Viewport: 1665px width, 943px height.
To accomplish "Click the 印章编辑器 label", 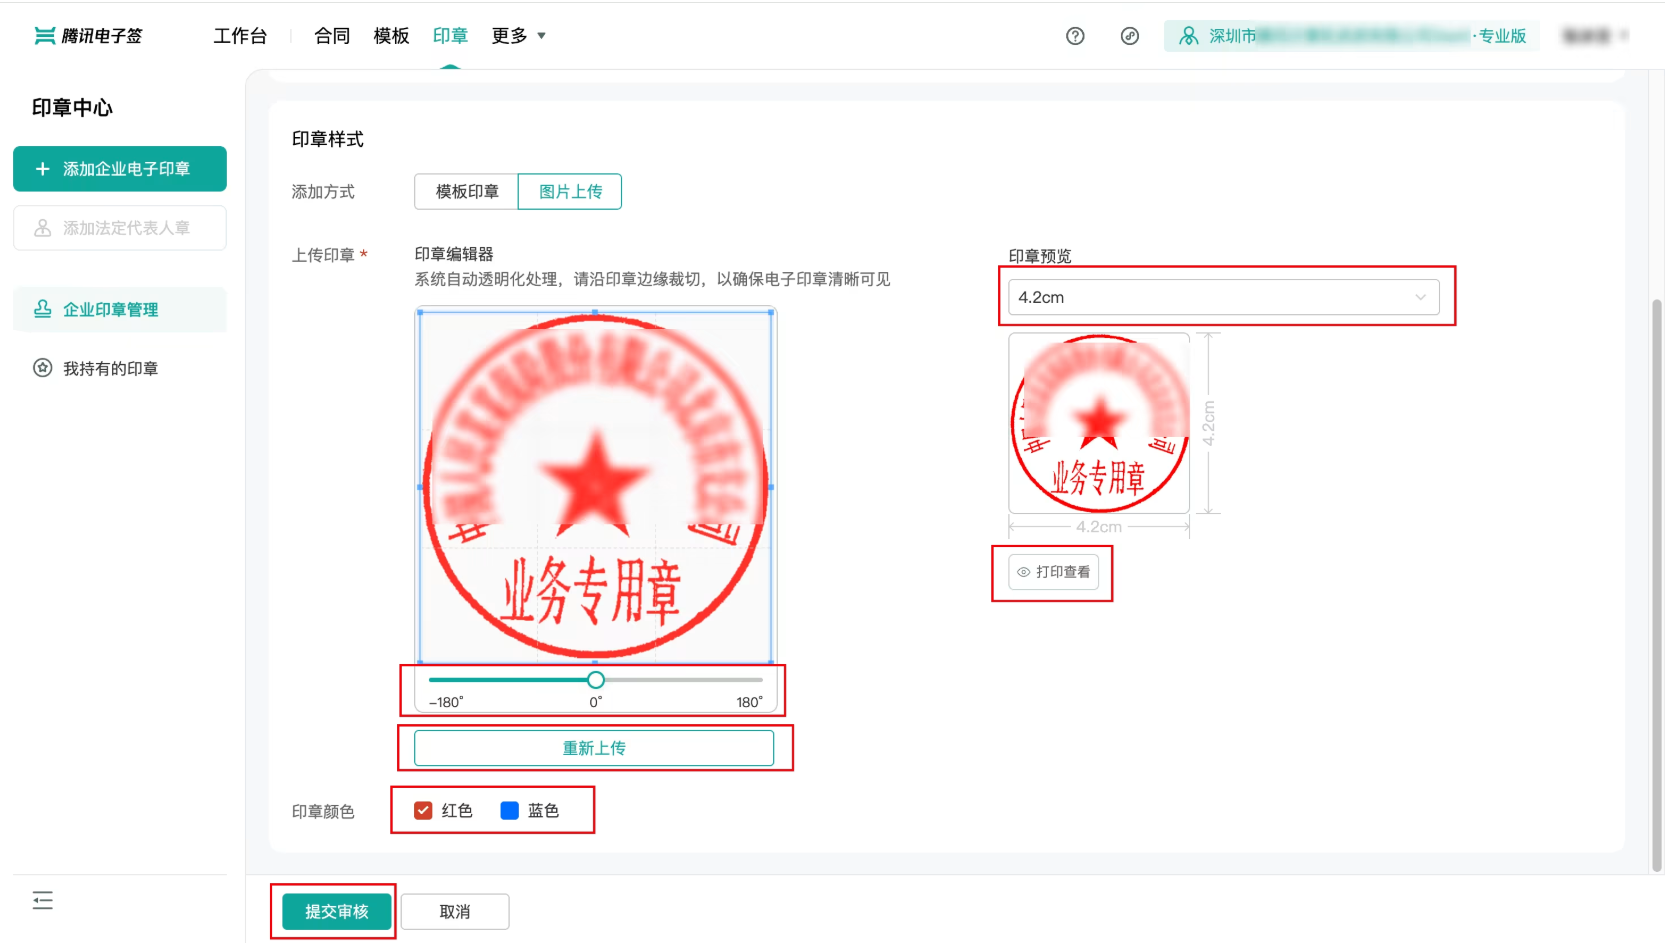I will (454, 254).
